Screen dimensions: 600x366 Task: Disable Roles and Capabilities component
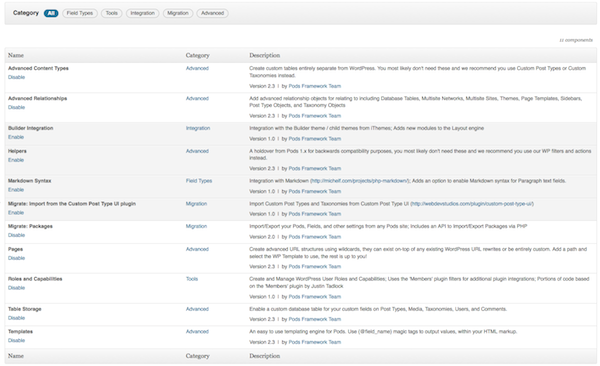[x=16, y=288]
